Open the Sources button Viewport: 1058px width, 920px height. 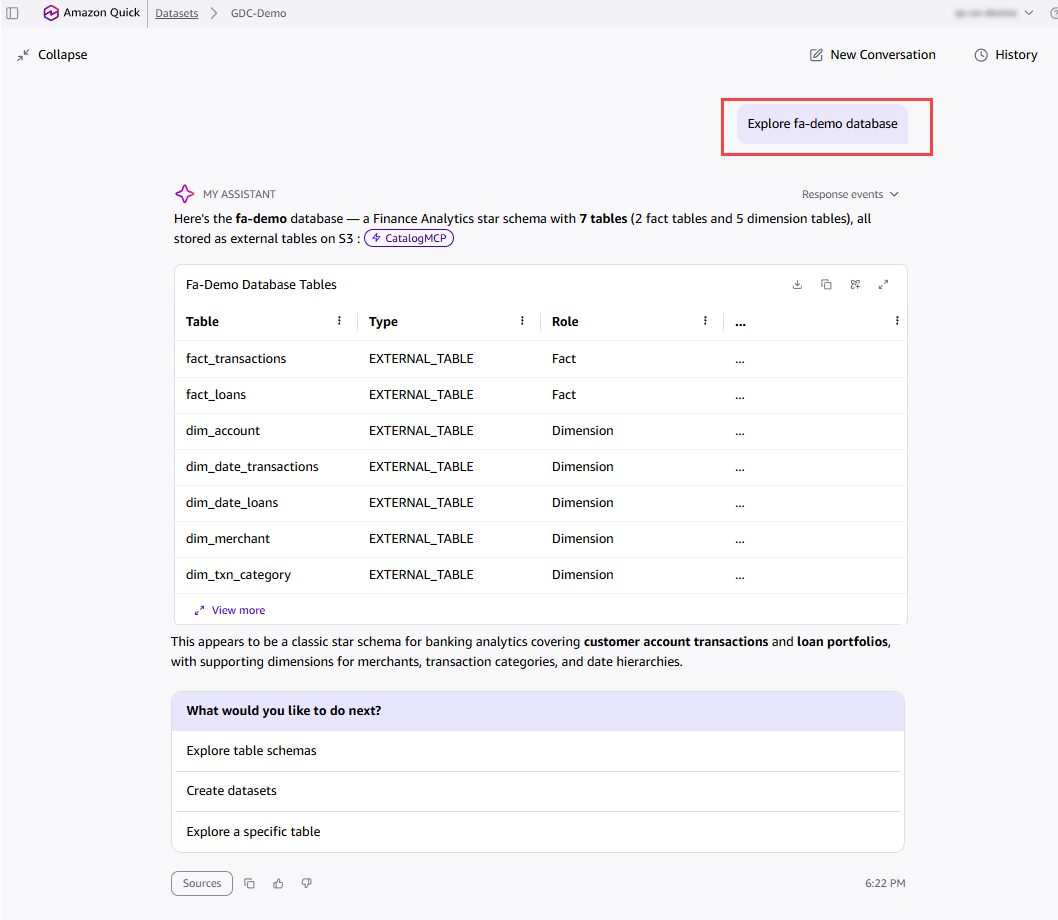[x=202, y=884]
